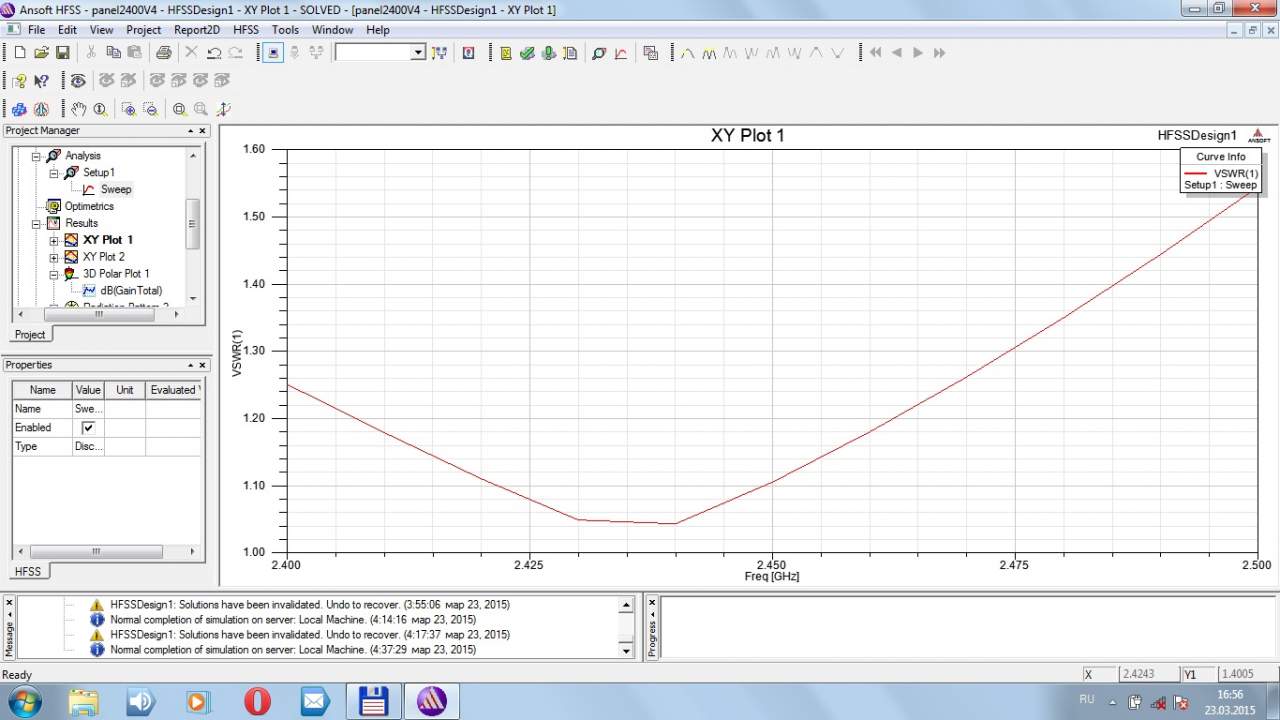This screenshot has width=1280, height=720.
Task: Click the Validate green checkmark icon
Action: point(527,53)
